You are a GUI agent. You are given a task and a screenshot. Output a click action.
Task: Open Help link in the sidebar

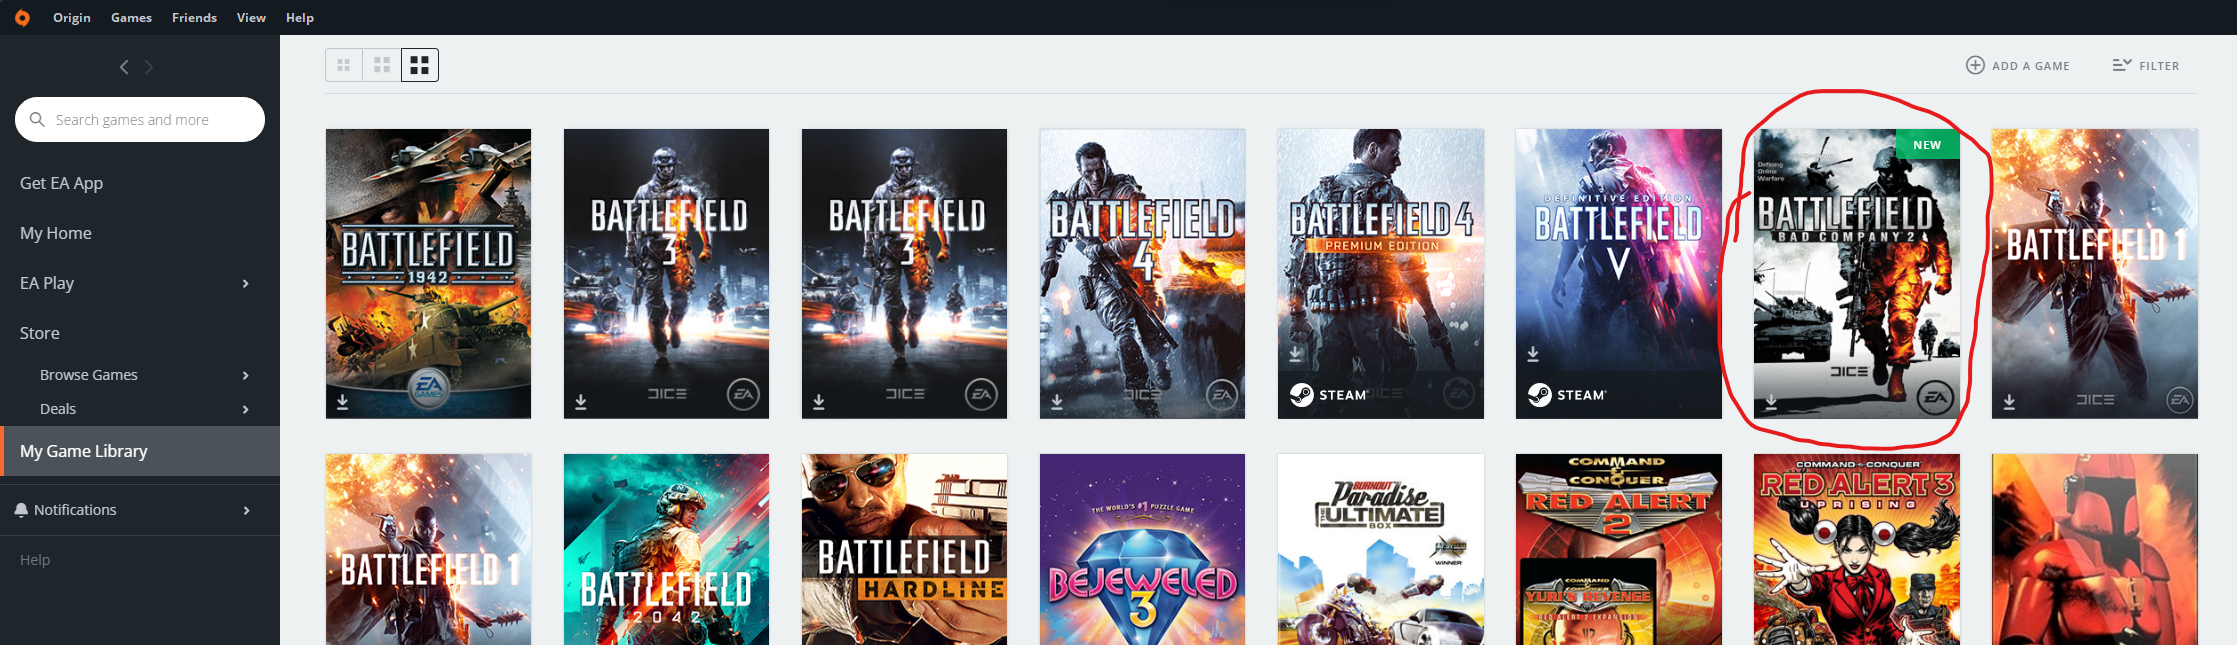click(35, 560)
